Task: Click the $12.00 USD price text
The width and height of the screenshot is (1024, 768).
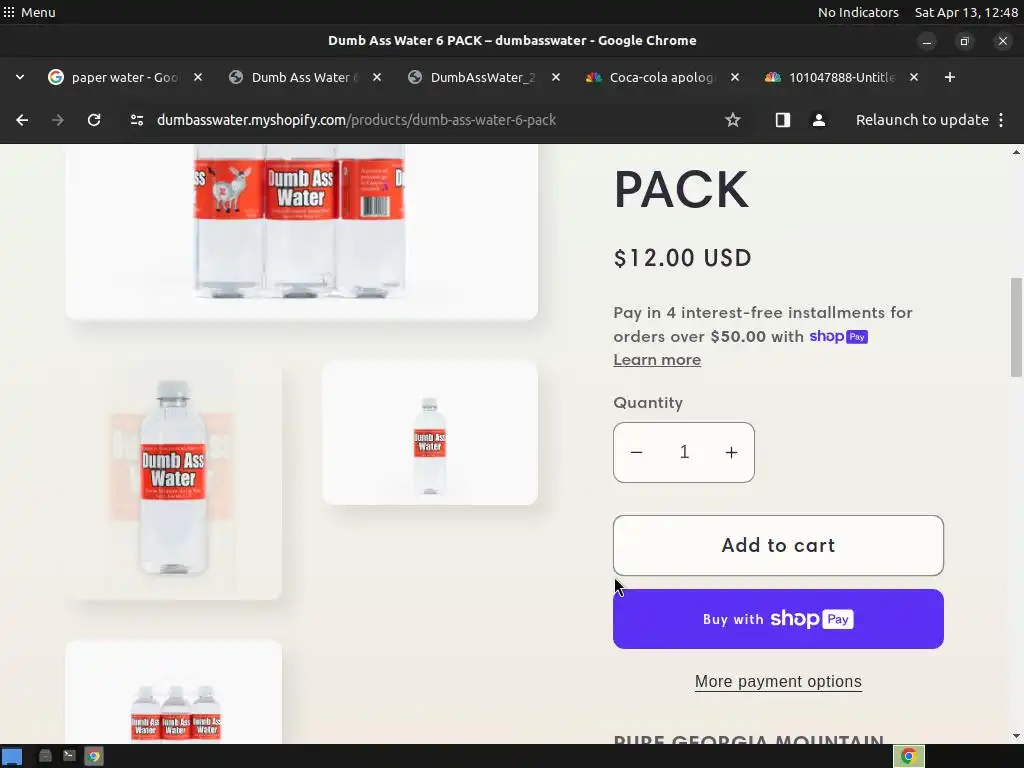Action: coord(682,258)
